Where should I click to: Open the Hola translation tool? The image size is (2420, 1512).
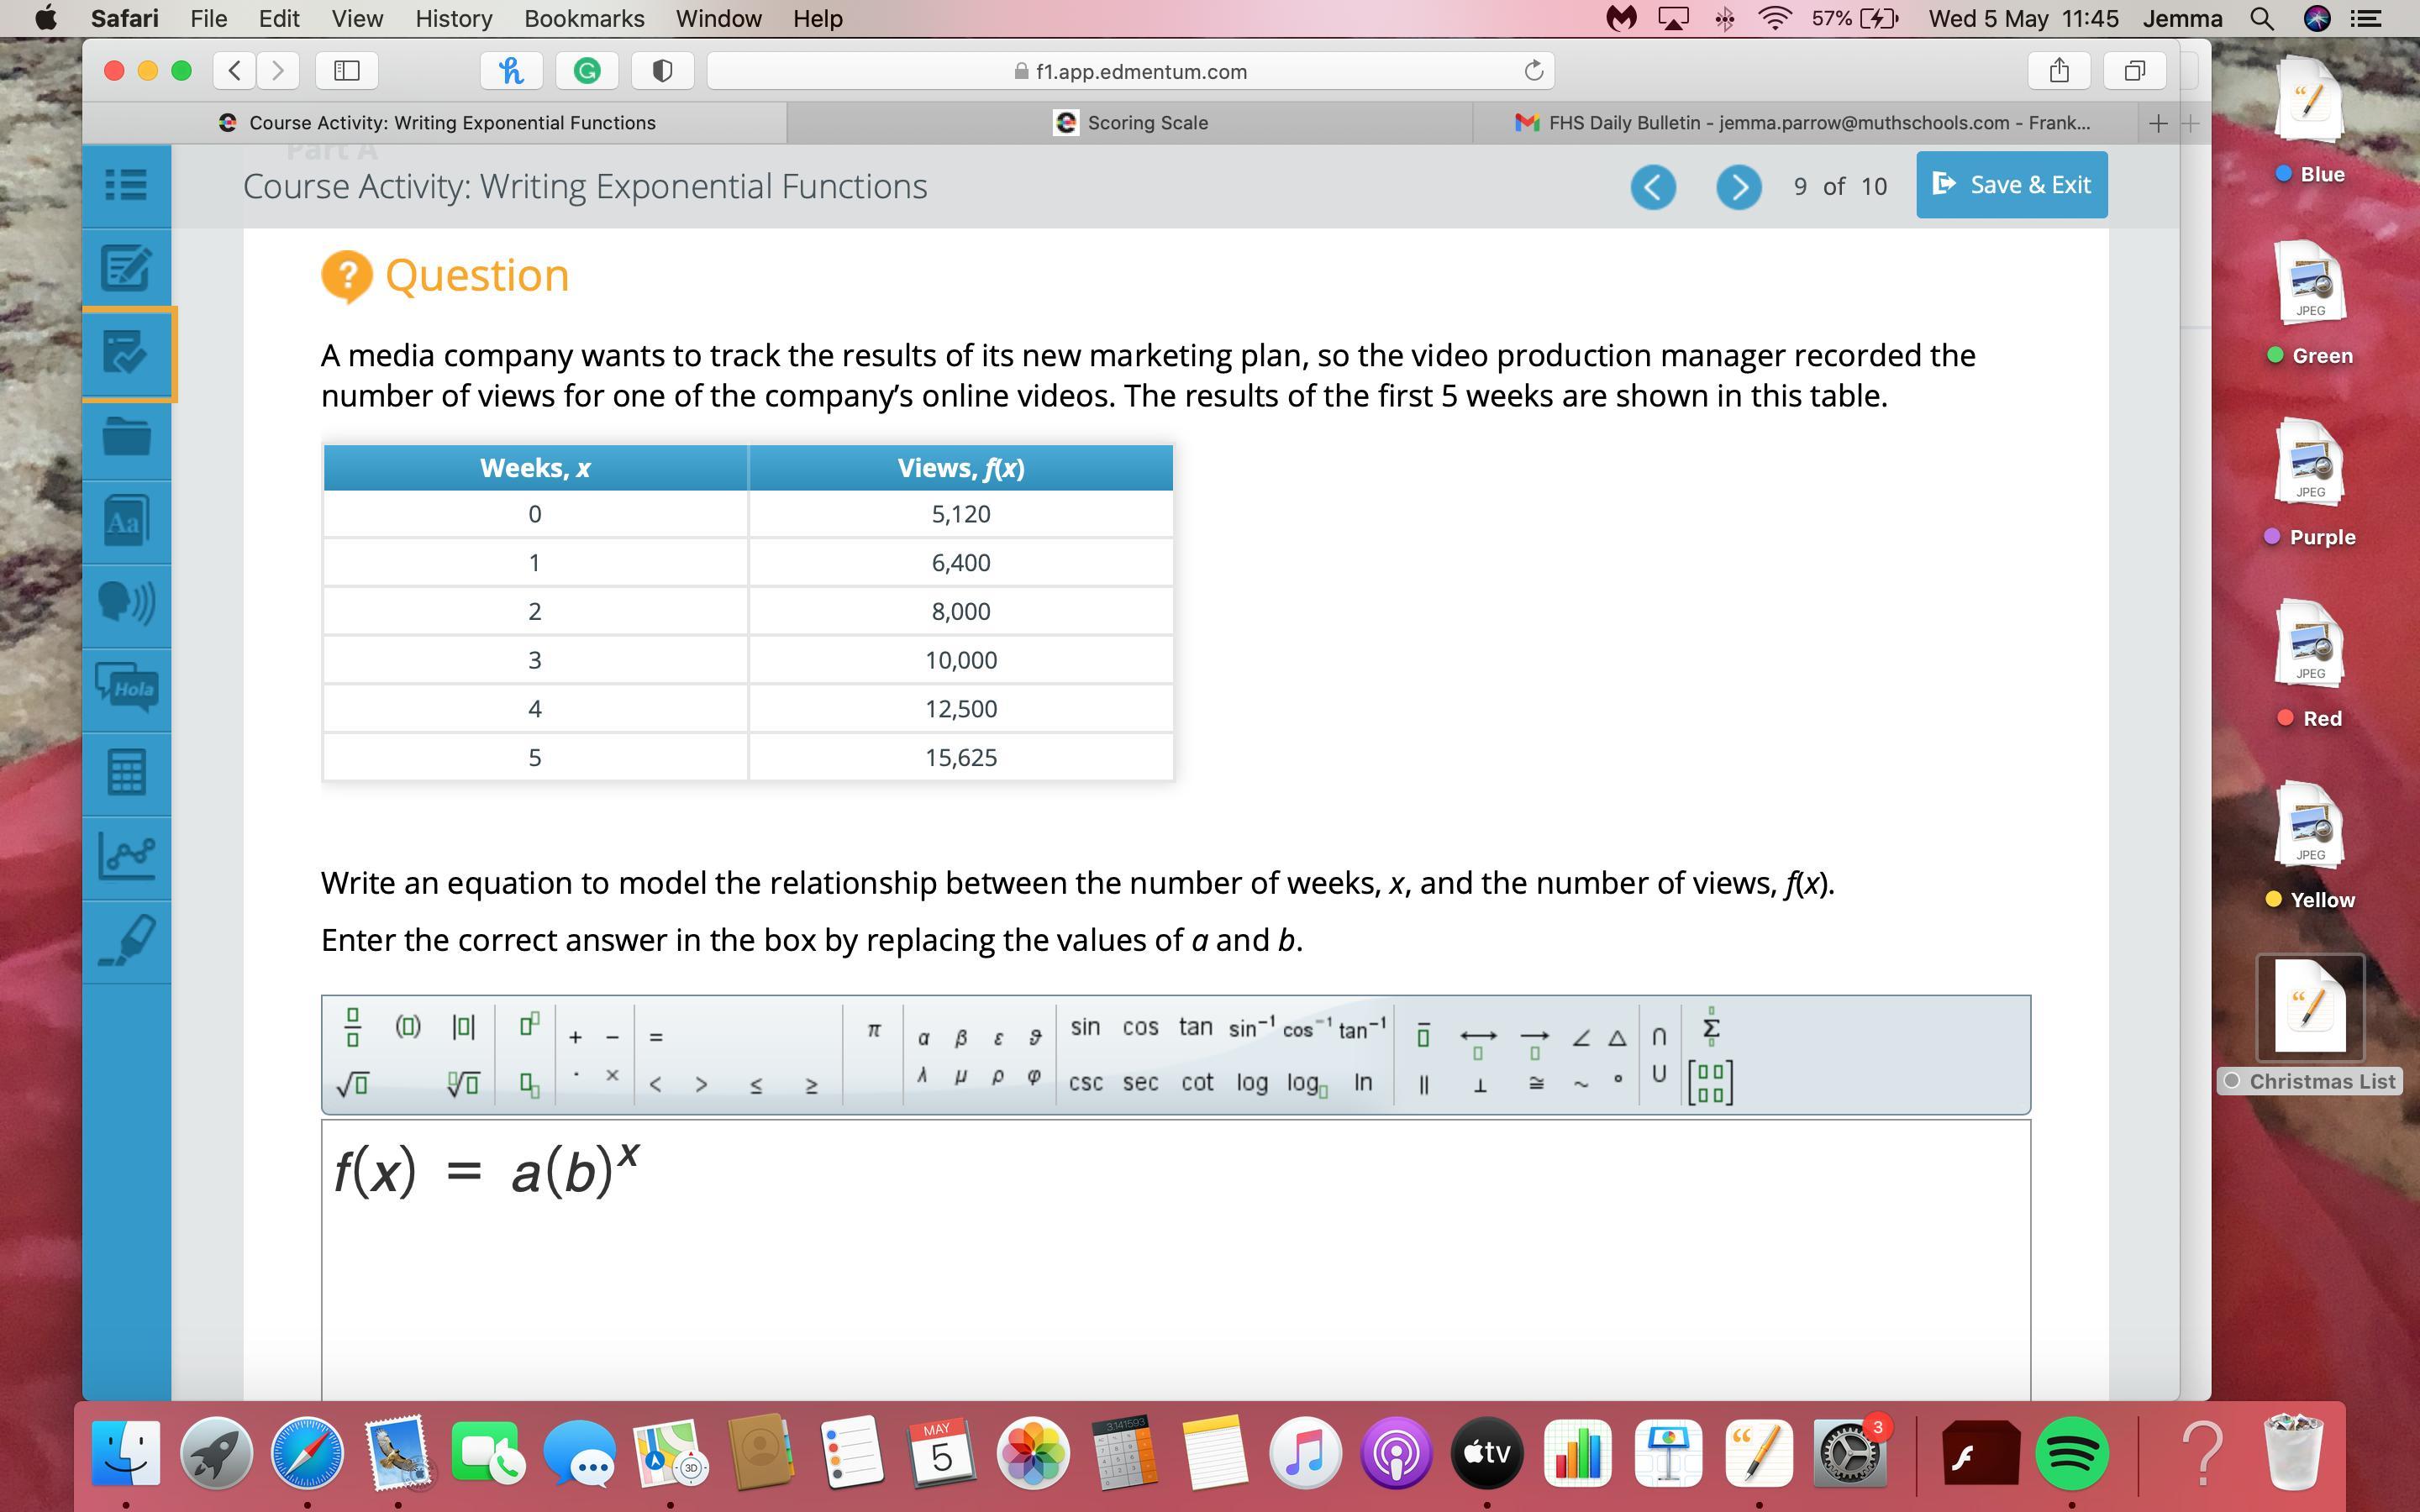[x=126, y=688]
